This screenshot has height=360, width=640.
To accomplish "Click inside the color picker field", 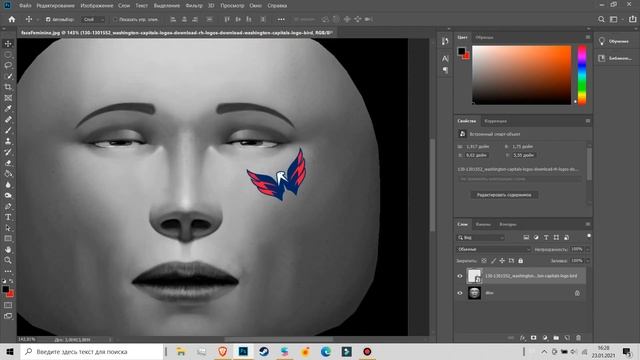I will tap(522, 75).
